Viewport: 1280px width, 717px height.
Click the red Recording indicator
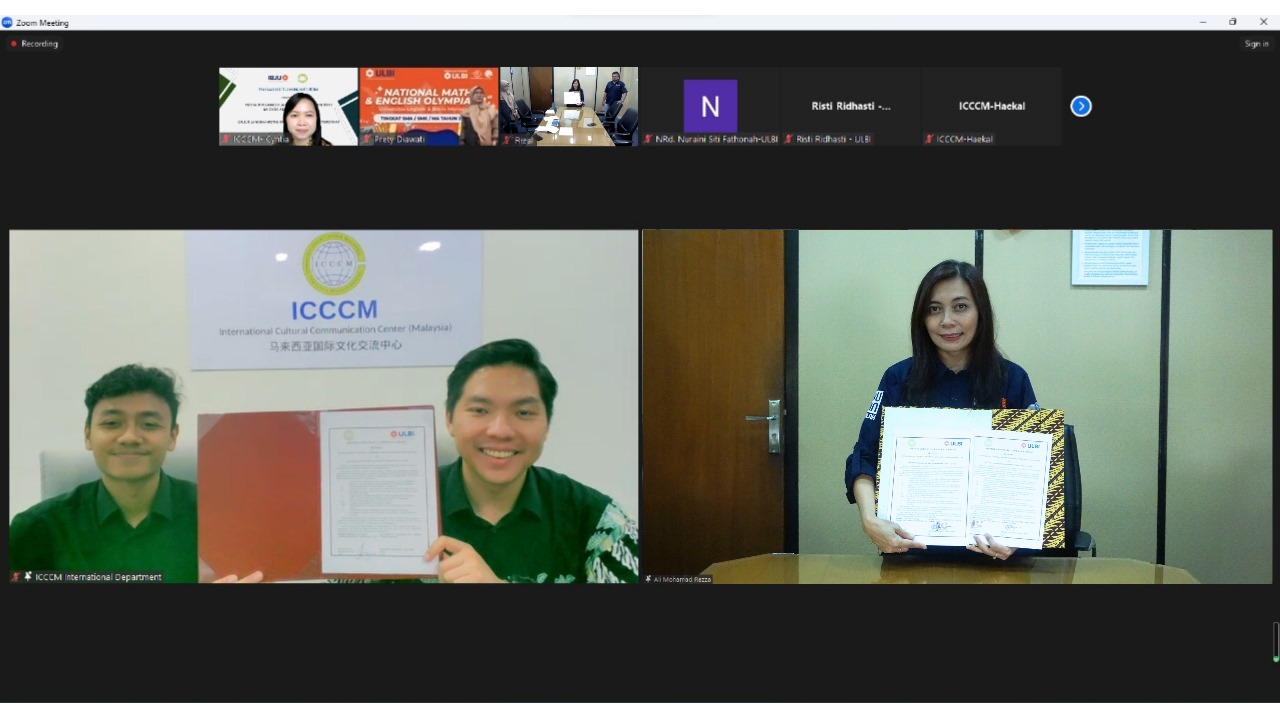click(x=34, y=44)
